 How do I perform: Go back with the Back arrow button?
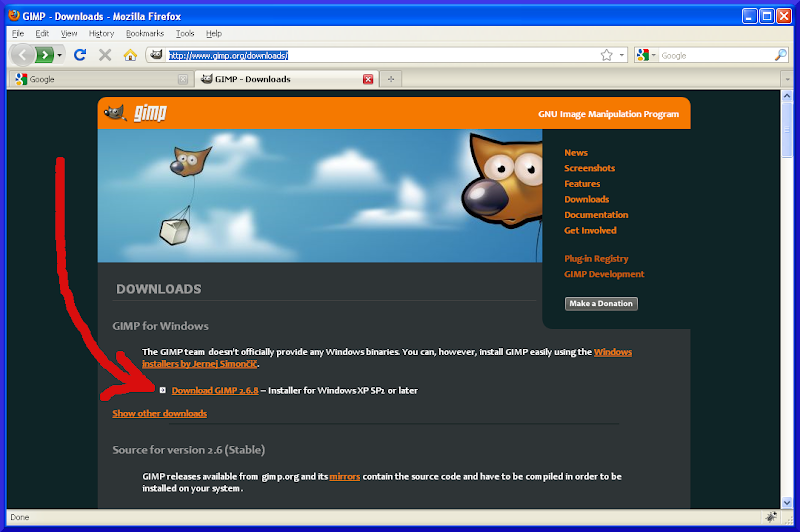coord(22,55)
